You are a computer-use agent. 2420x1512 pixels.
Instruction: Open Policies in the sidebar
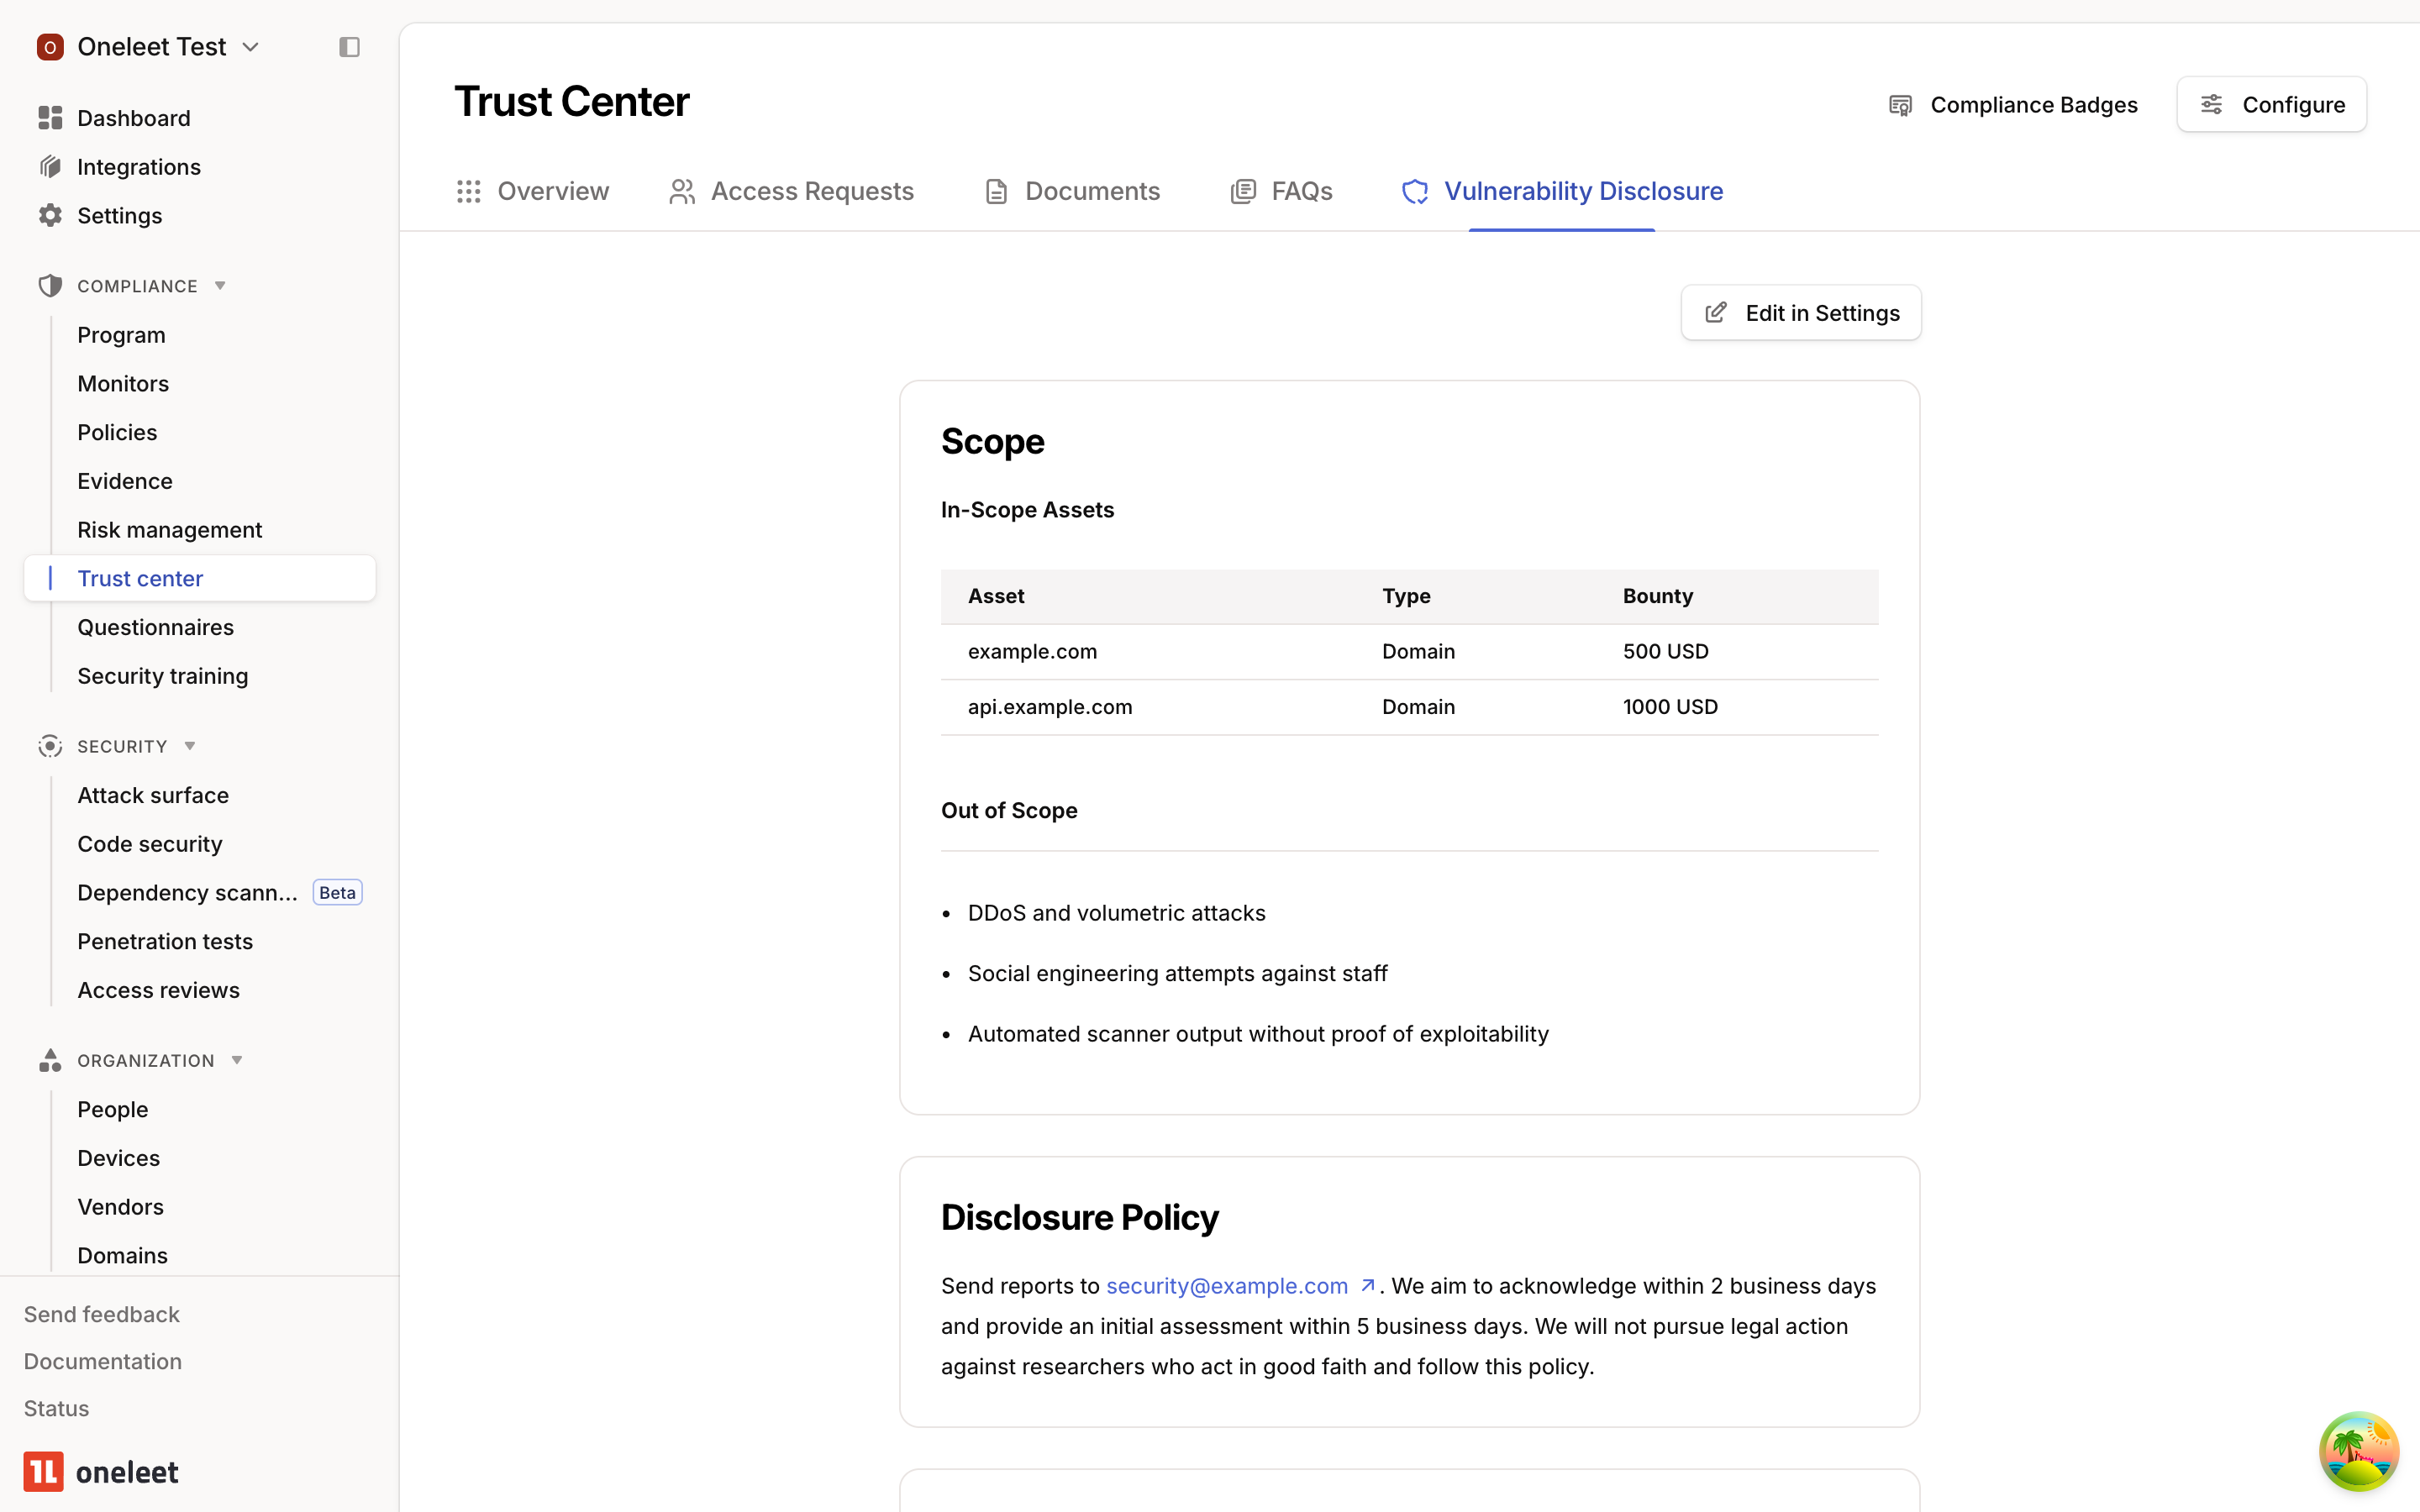click(117, 433)
